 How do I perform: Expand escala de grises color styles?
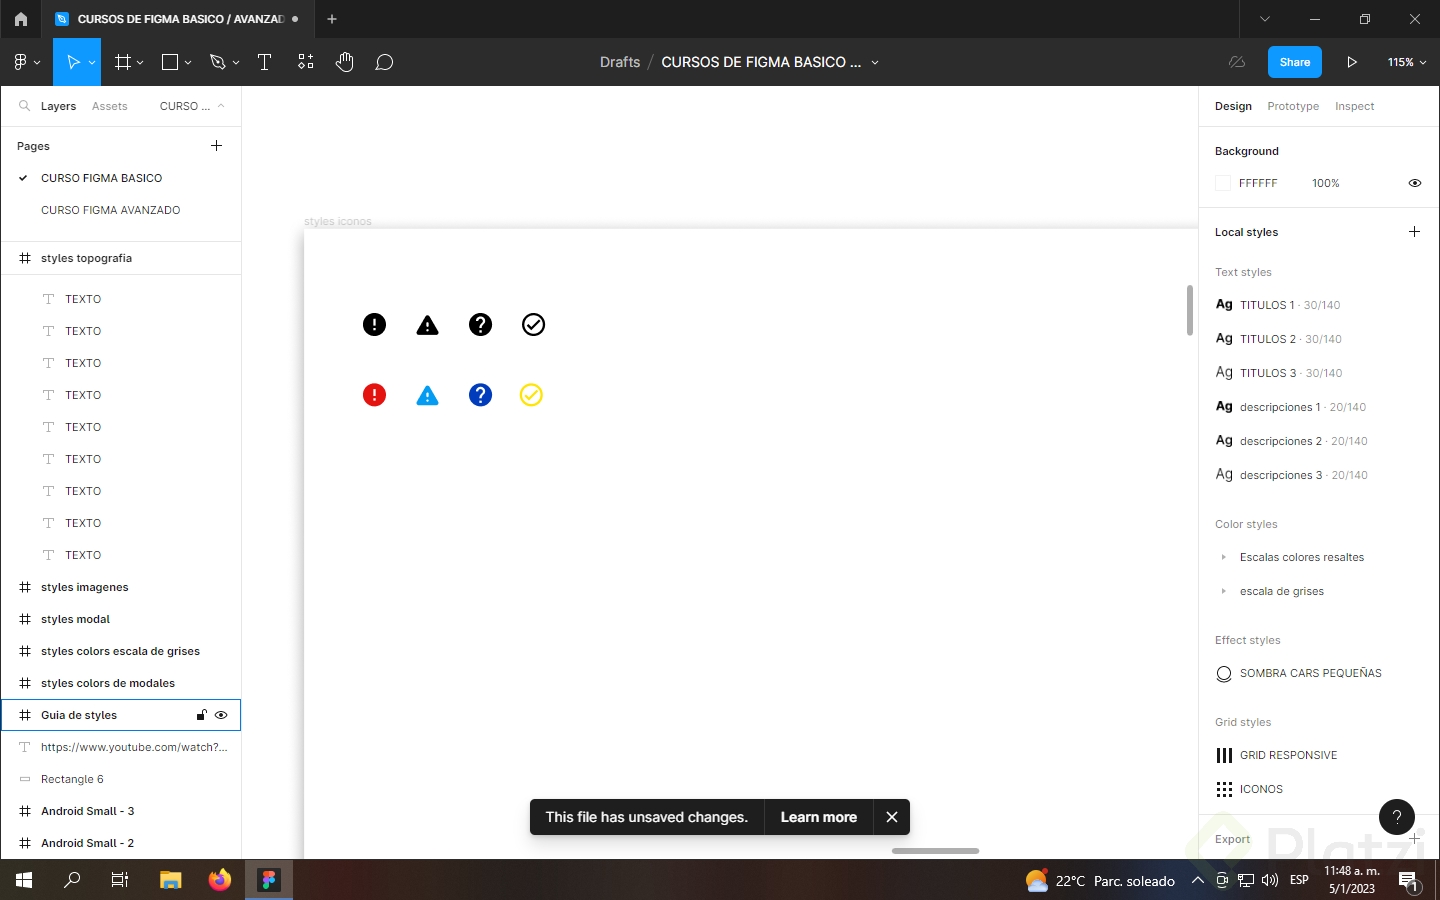[1223, 591]
